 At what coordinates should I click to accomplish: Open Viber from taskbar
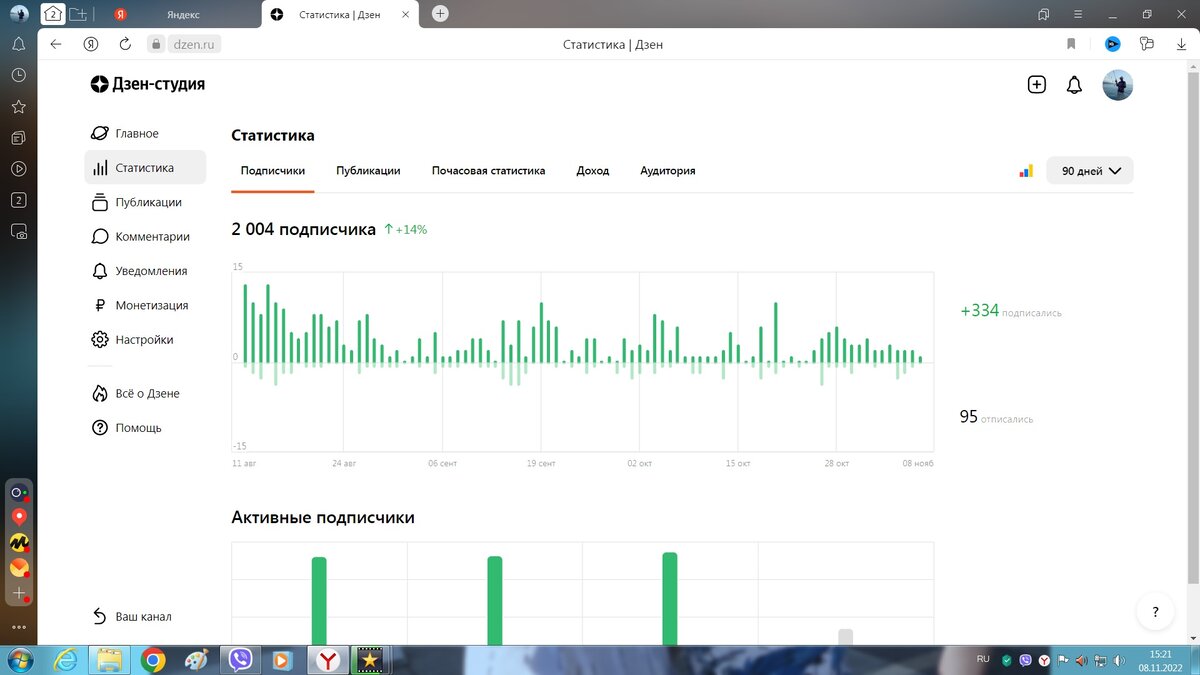coord(240,660)
